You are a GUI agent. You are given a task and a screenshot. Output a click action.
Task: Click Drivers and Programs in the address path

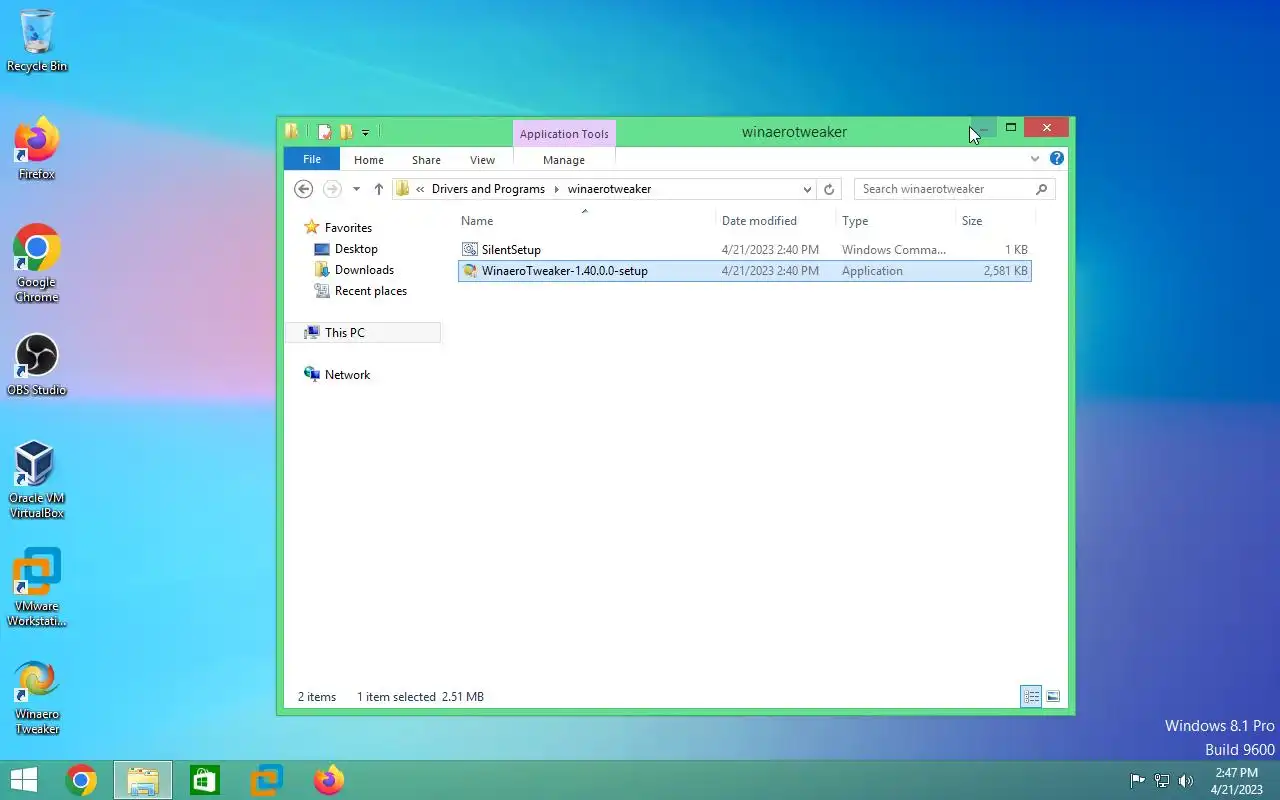[488, 189]
